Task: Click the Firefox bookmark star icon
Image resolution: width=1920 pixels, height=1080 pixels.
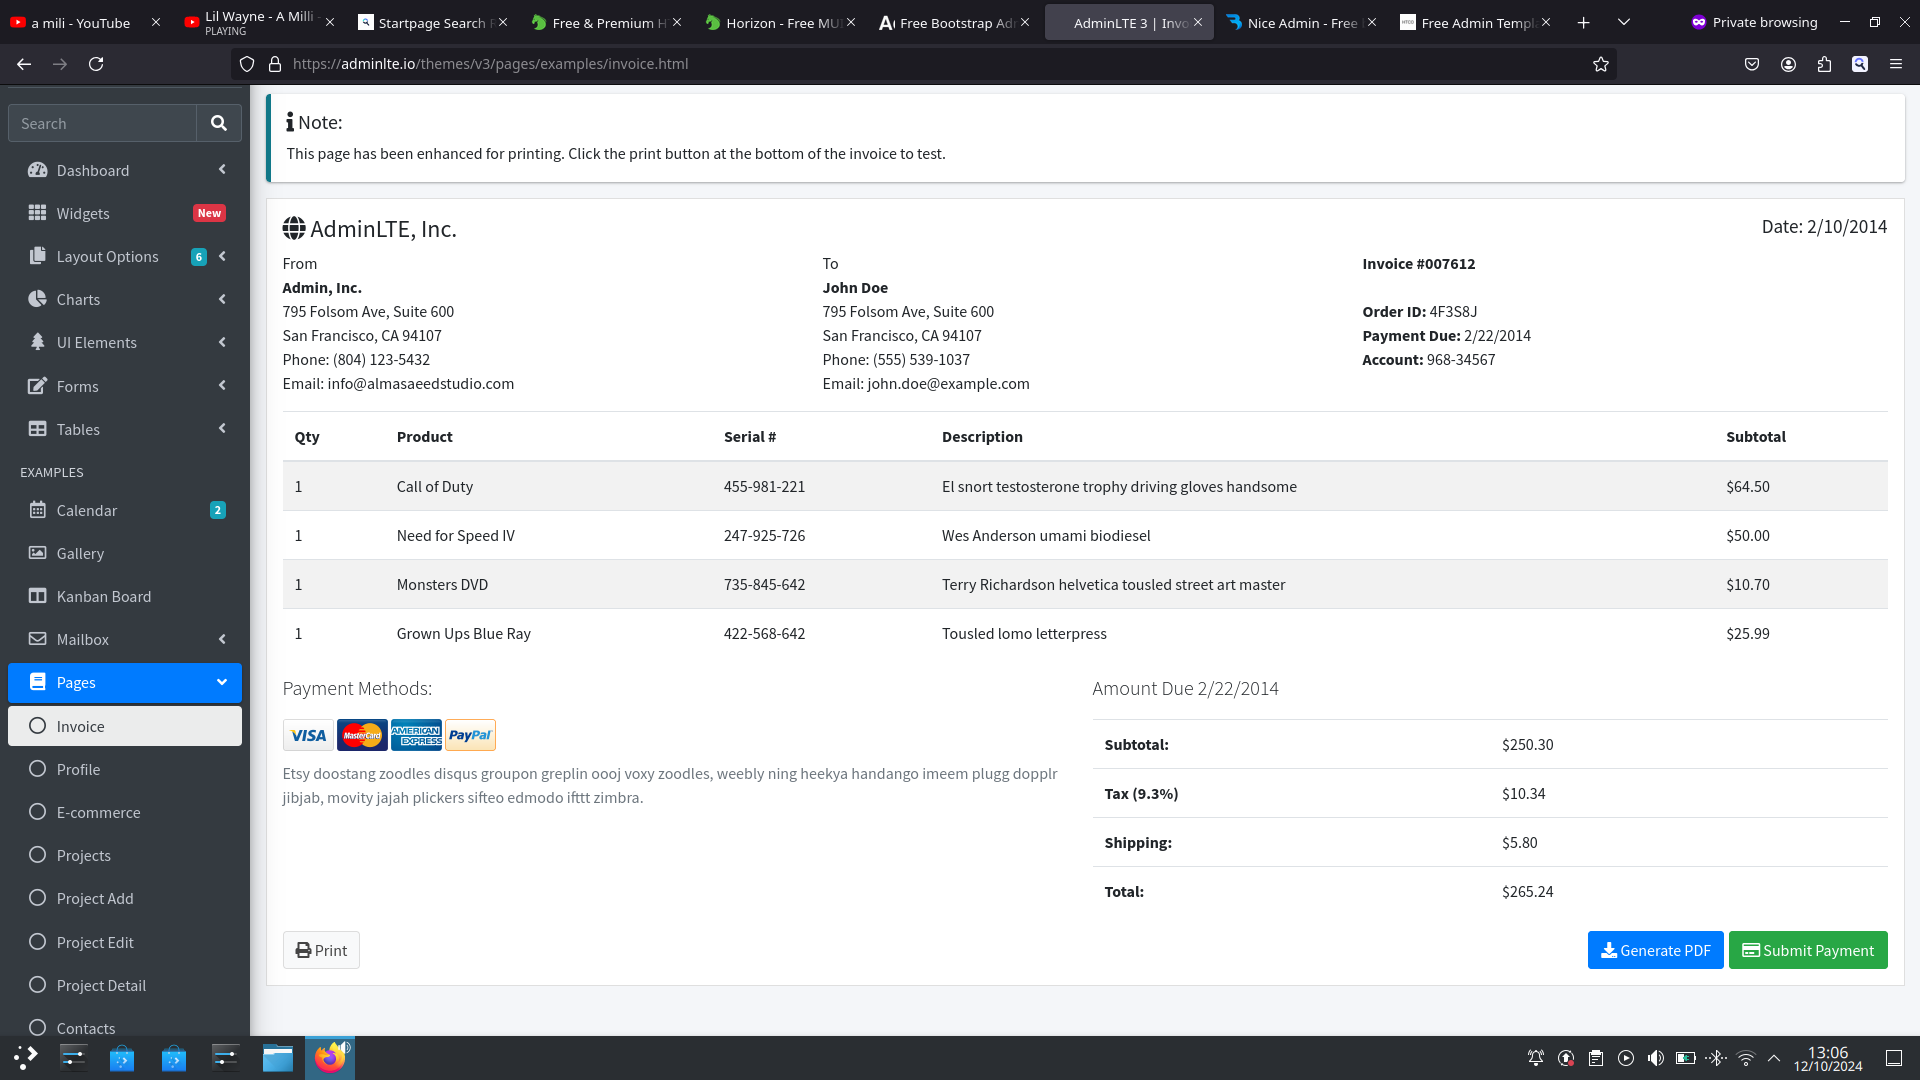Action: [1601, 64]
